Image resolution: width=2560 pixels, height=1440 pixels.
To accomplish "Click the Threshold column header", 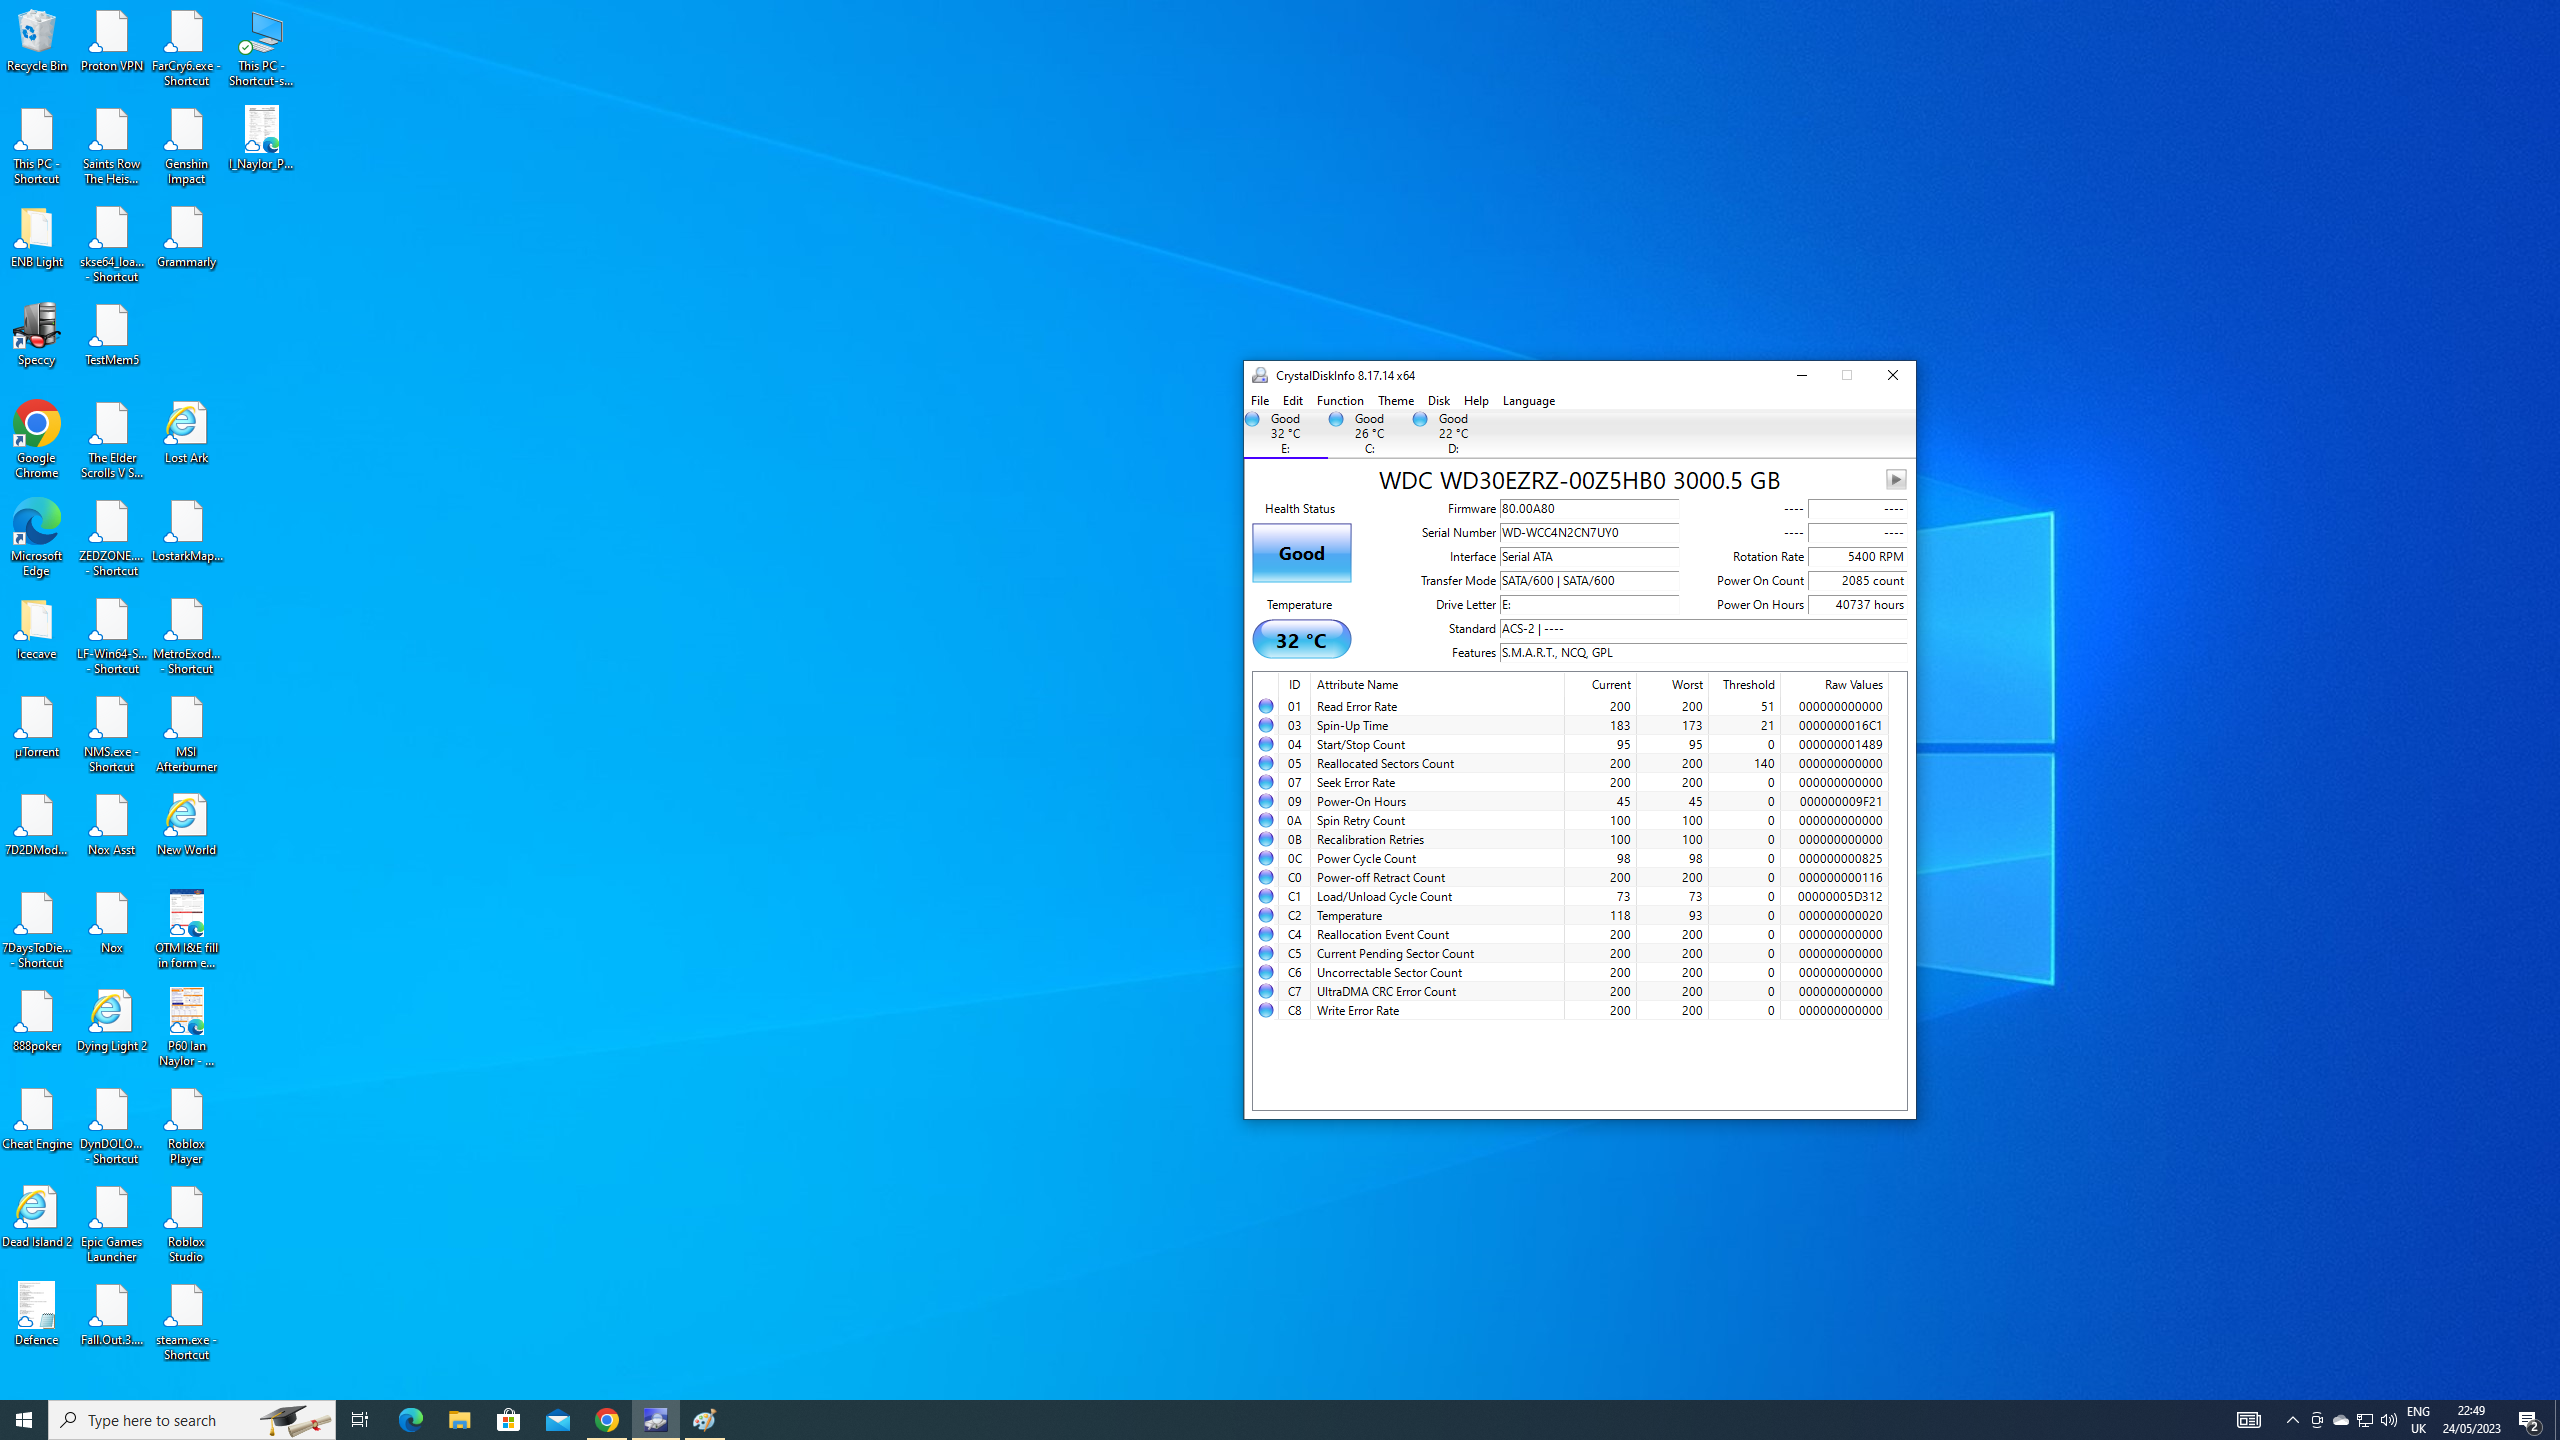I will (1744, 685).
